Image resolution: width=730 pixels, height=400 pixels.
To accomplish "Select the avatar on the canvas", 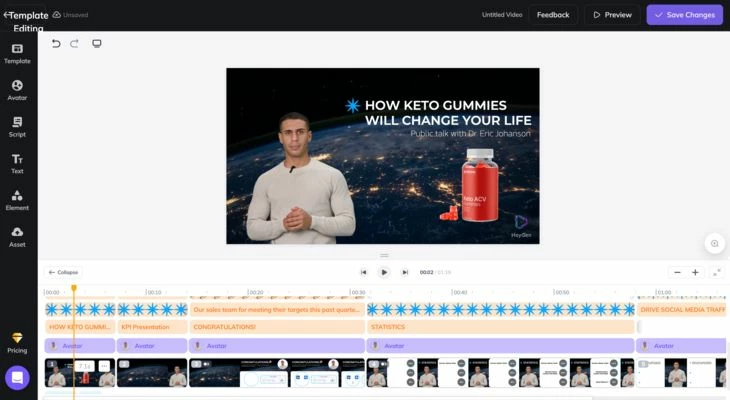I will tap(300, 178).
